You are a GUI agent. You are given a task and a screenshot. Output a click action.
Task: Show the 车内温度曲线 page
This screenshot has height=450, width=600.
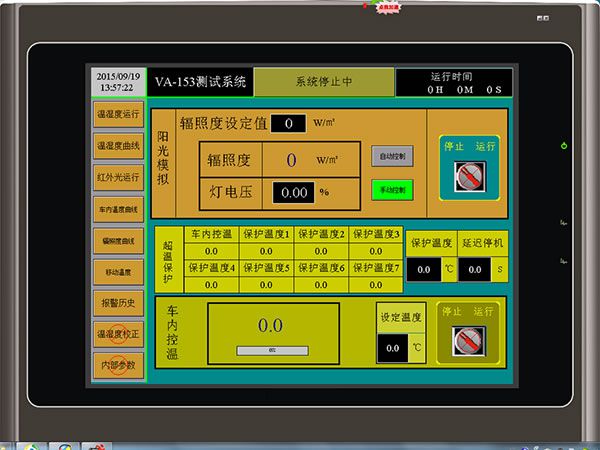coord(119,209)
